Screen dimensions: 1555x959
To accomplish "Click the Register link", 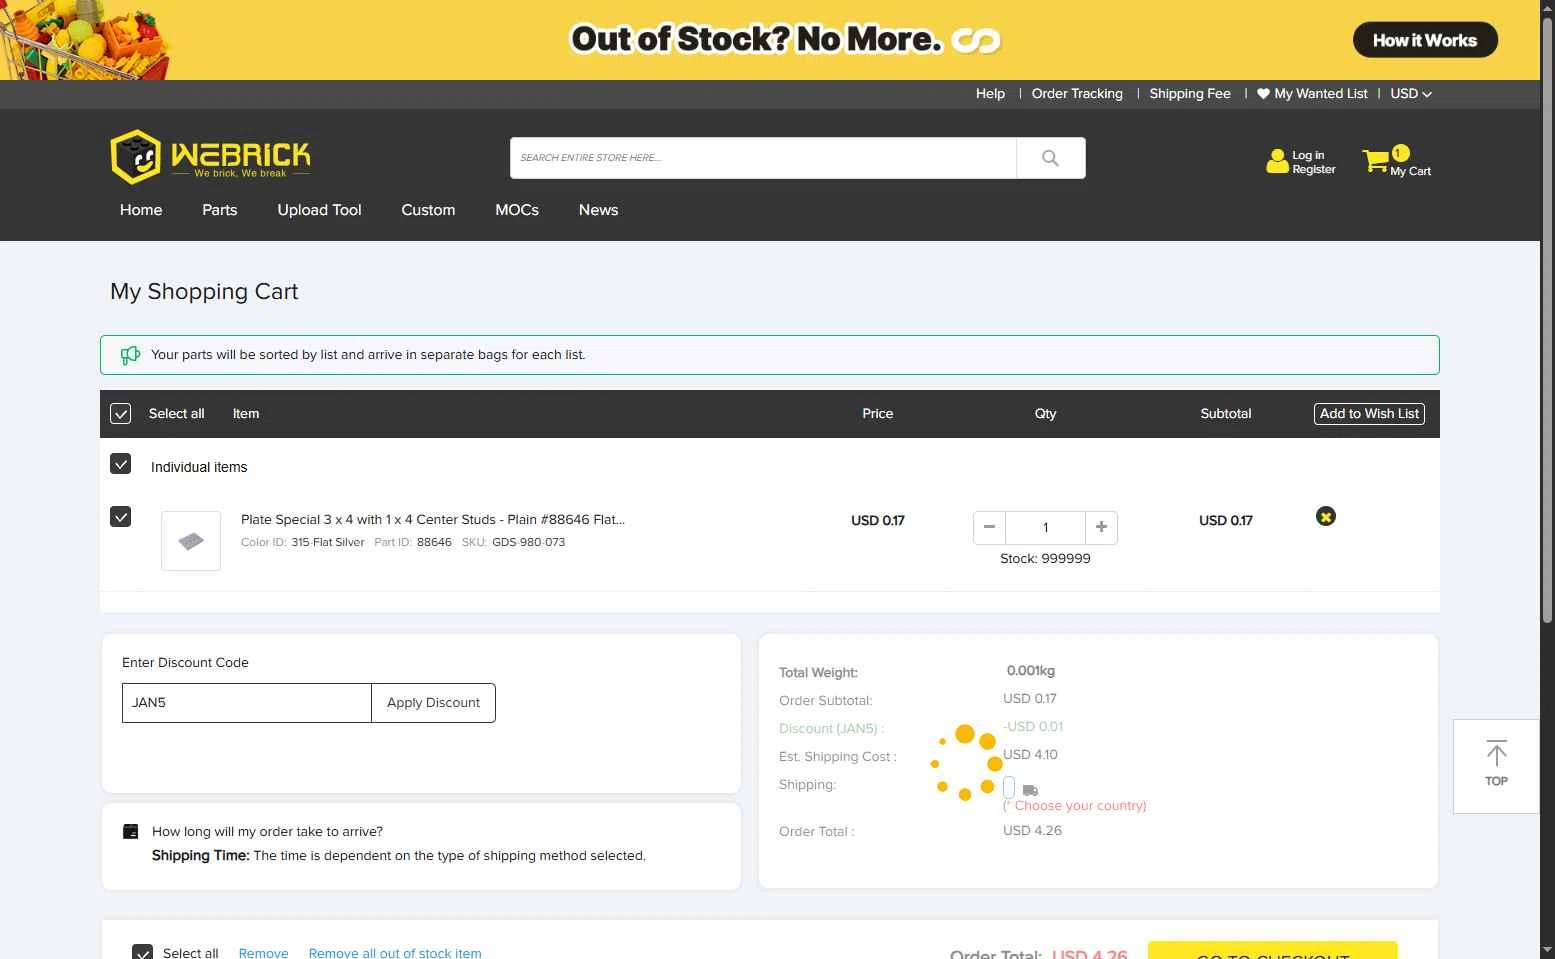I will pyautogui.click(x=1314, y=170).
